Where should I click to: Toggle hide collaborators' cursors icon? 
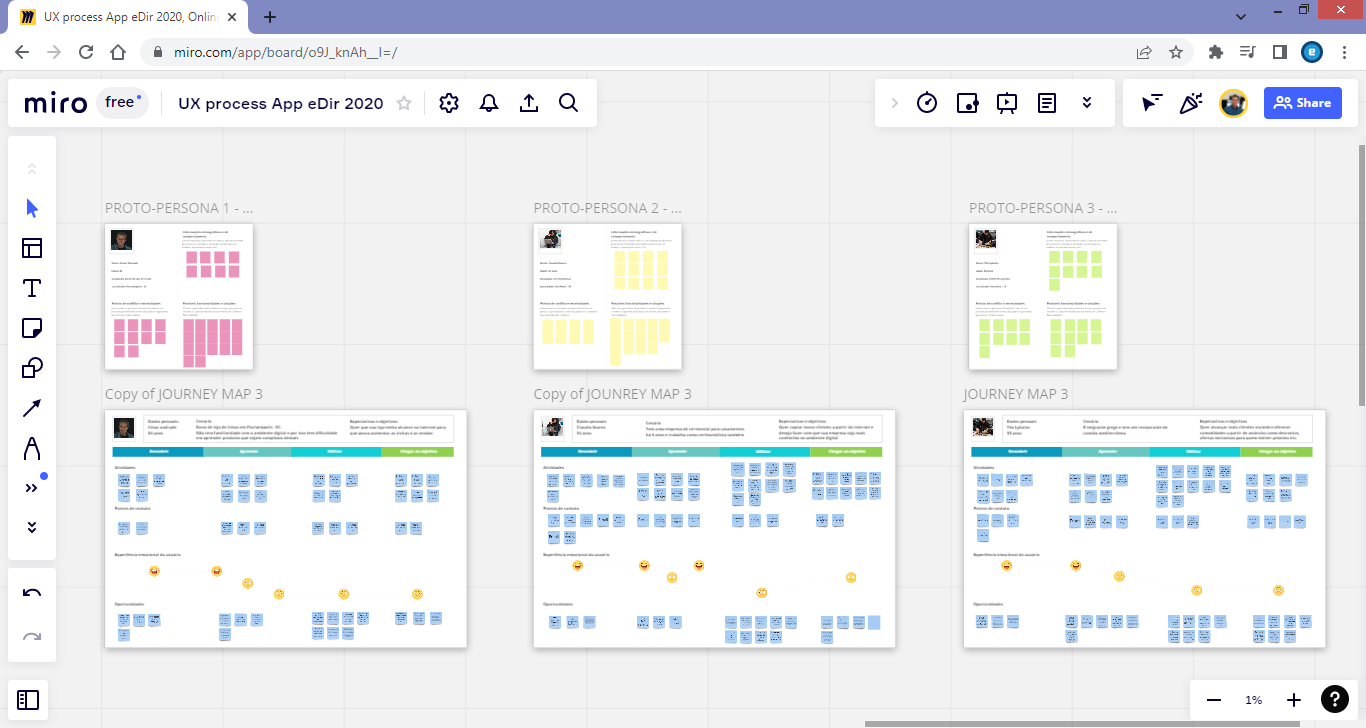(x=1152, y=103)
